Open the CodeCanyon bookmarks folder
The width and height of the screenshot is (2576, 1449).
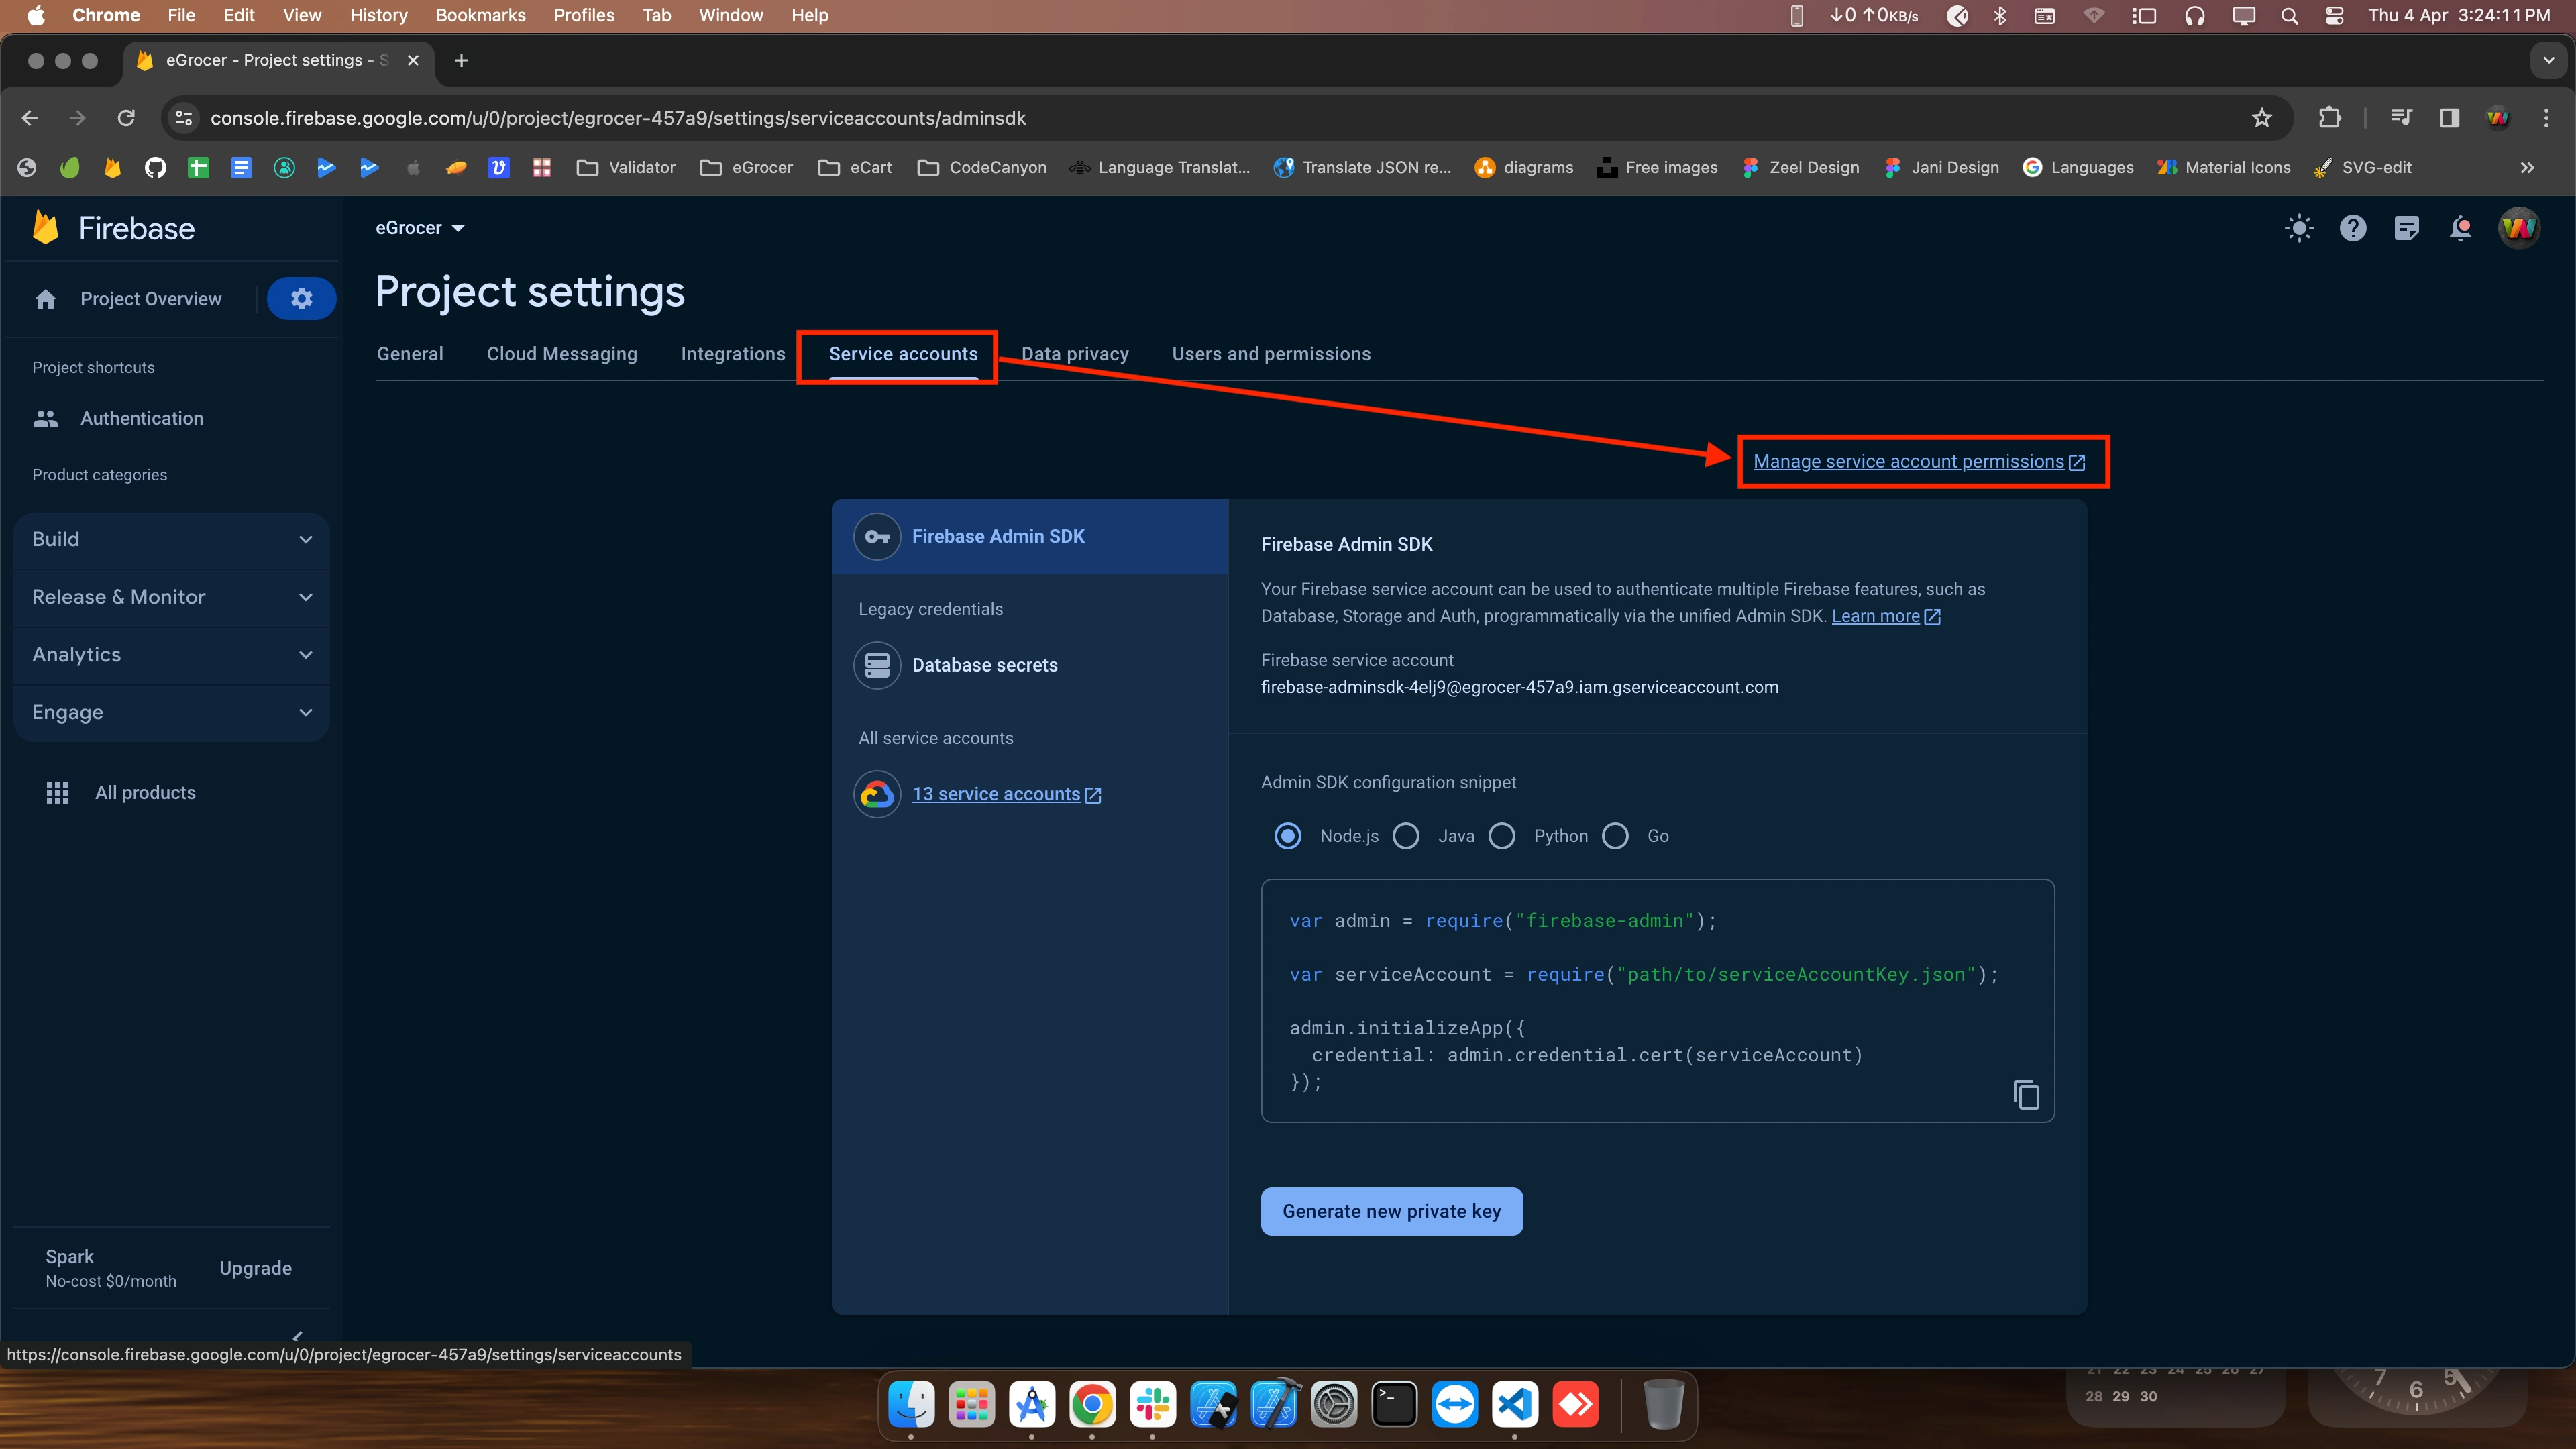point(982,167)
